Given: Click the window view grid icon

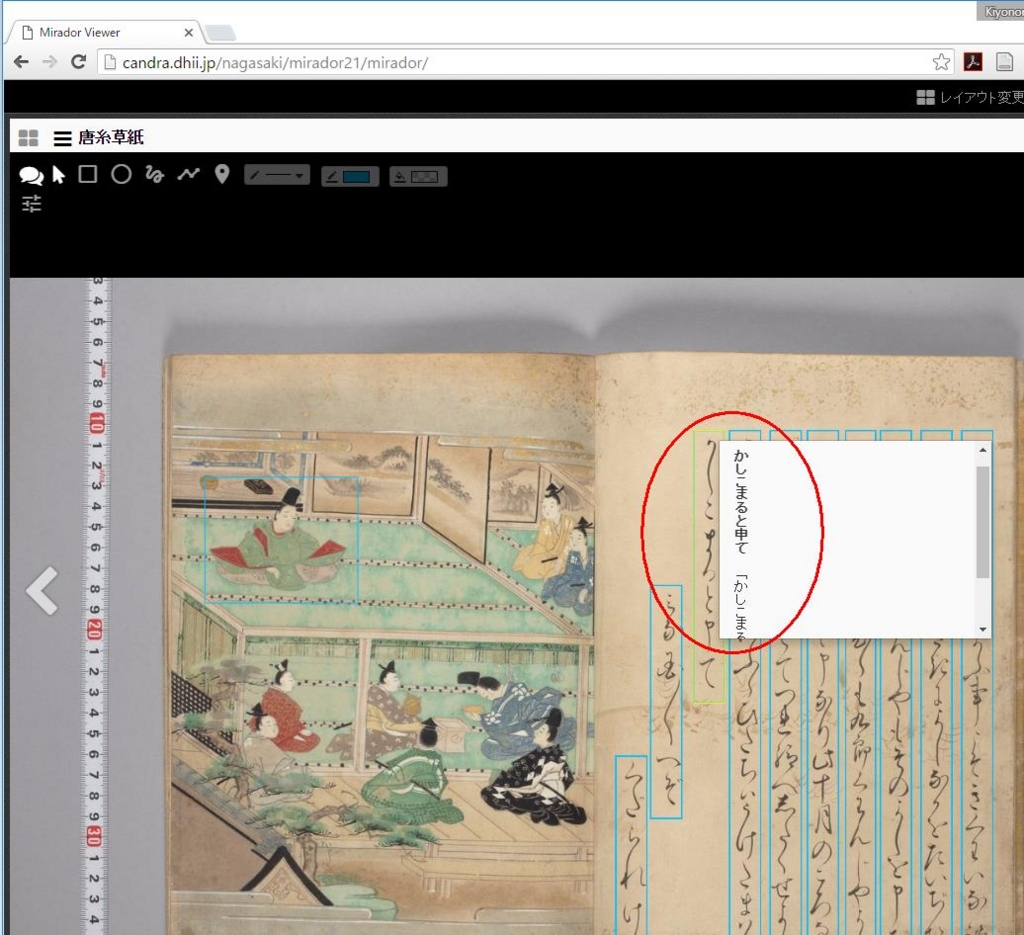Looking at the screenshot, I should tap(28, 138).
